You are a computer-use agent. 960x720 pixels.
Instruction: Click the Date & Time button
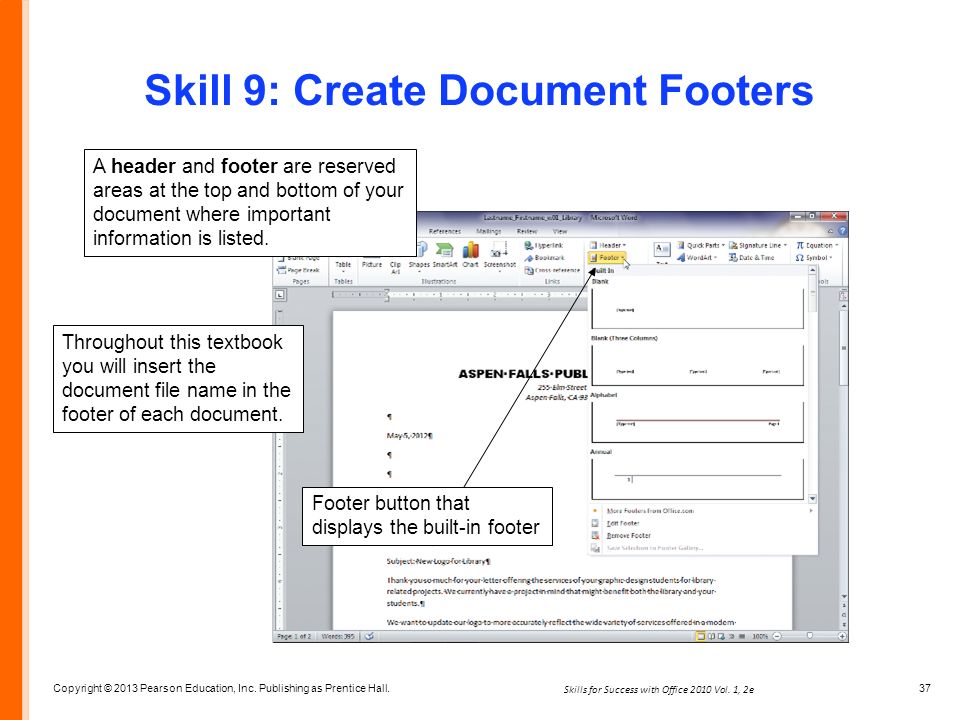752,258
